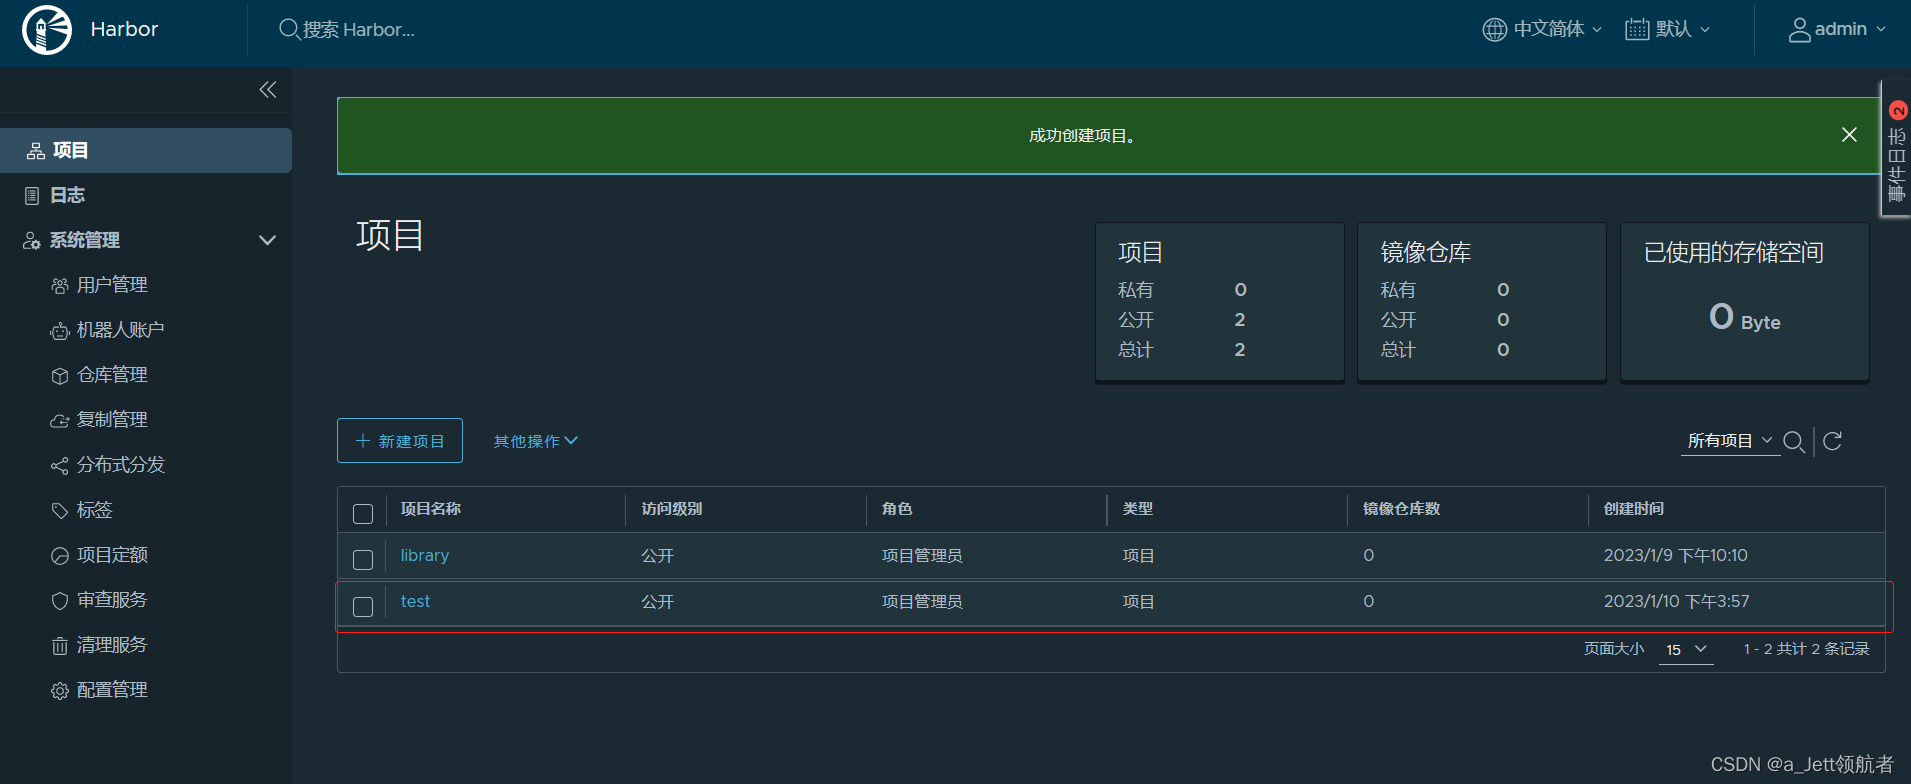Viewport: 1911px width, 784px height.
Task: Click the 搜索 Harbor search field
Action: (x=359, y=30)
